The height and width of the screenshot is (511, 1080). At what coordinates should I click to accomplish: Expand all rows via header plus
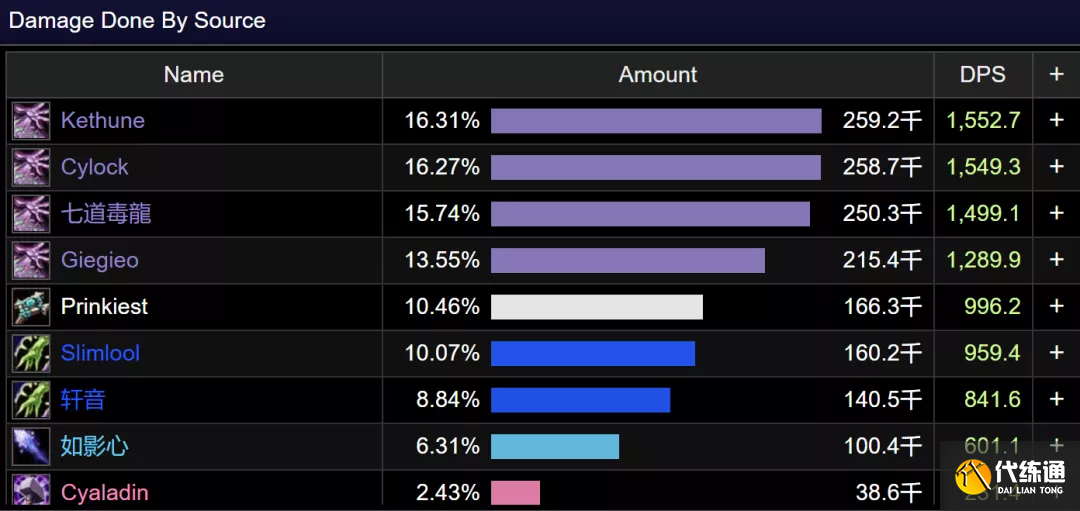click(x=1056, y=75)
